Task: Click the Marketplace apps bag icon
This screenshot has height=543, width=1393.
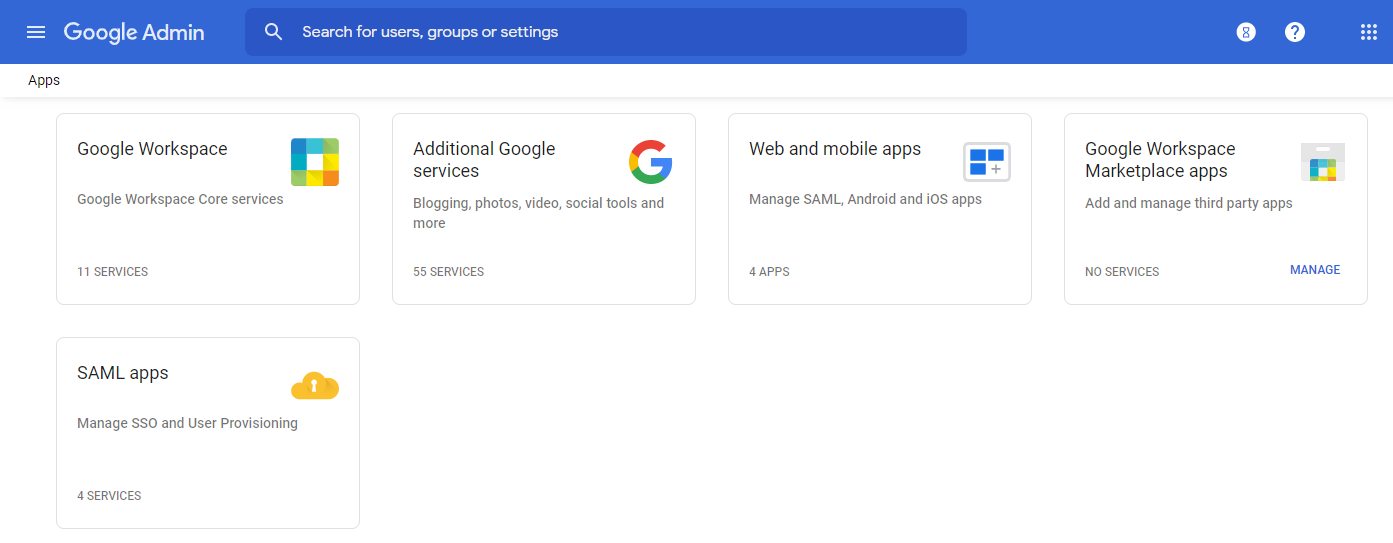Action: [x=1323, y=162]
